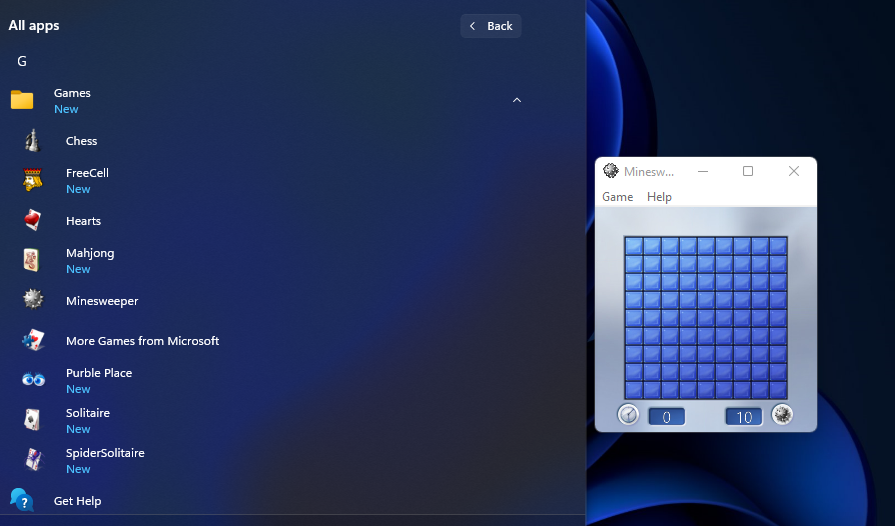Reveal the top-left Minesweeper tile
This screenshot has height=526, width=895.
coord(634,246)
